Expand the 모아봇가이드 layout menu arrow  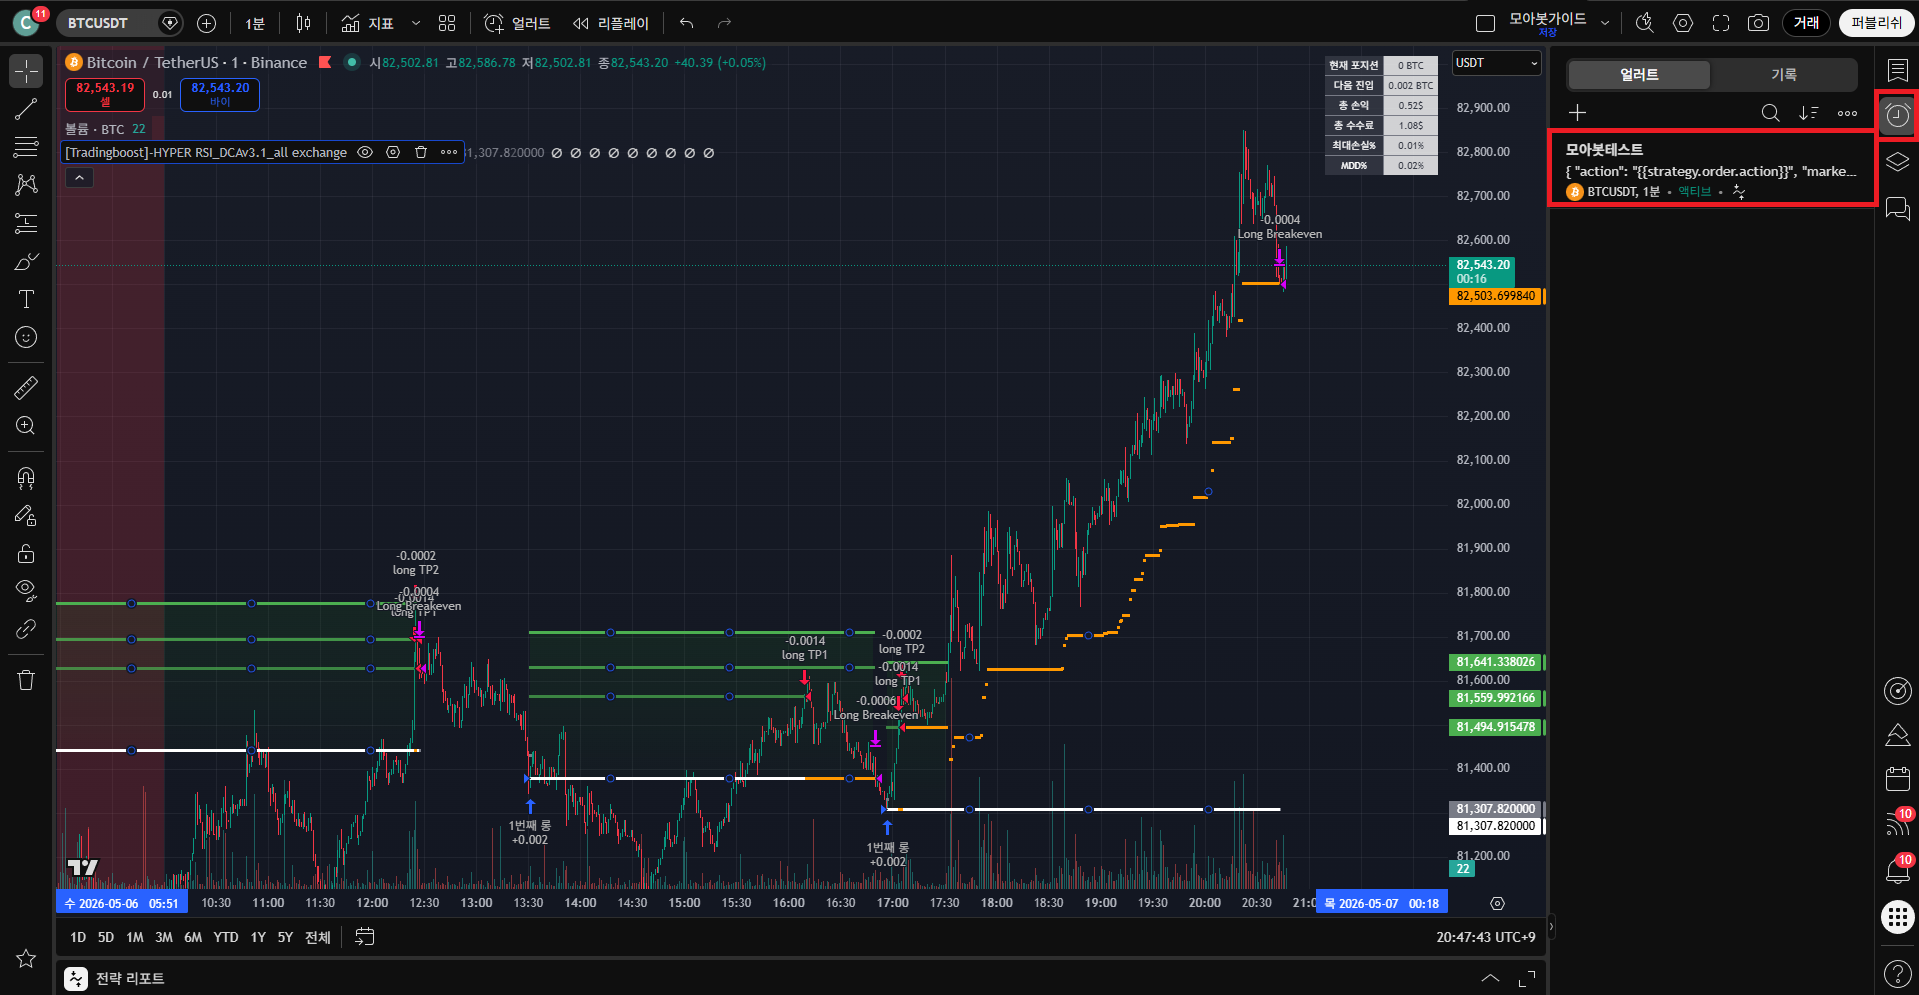[1605, 23]
